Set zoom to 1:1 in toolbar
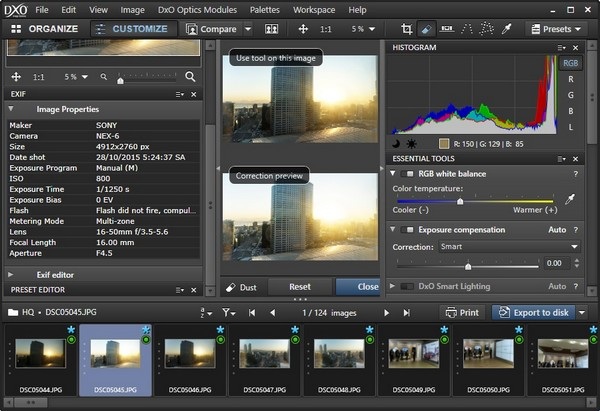The width and height of the screenshot is (600, 411). pos(326,29)
